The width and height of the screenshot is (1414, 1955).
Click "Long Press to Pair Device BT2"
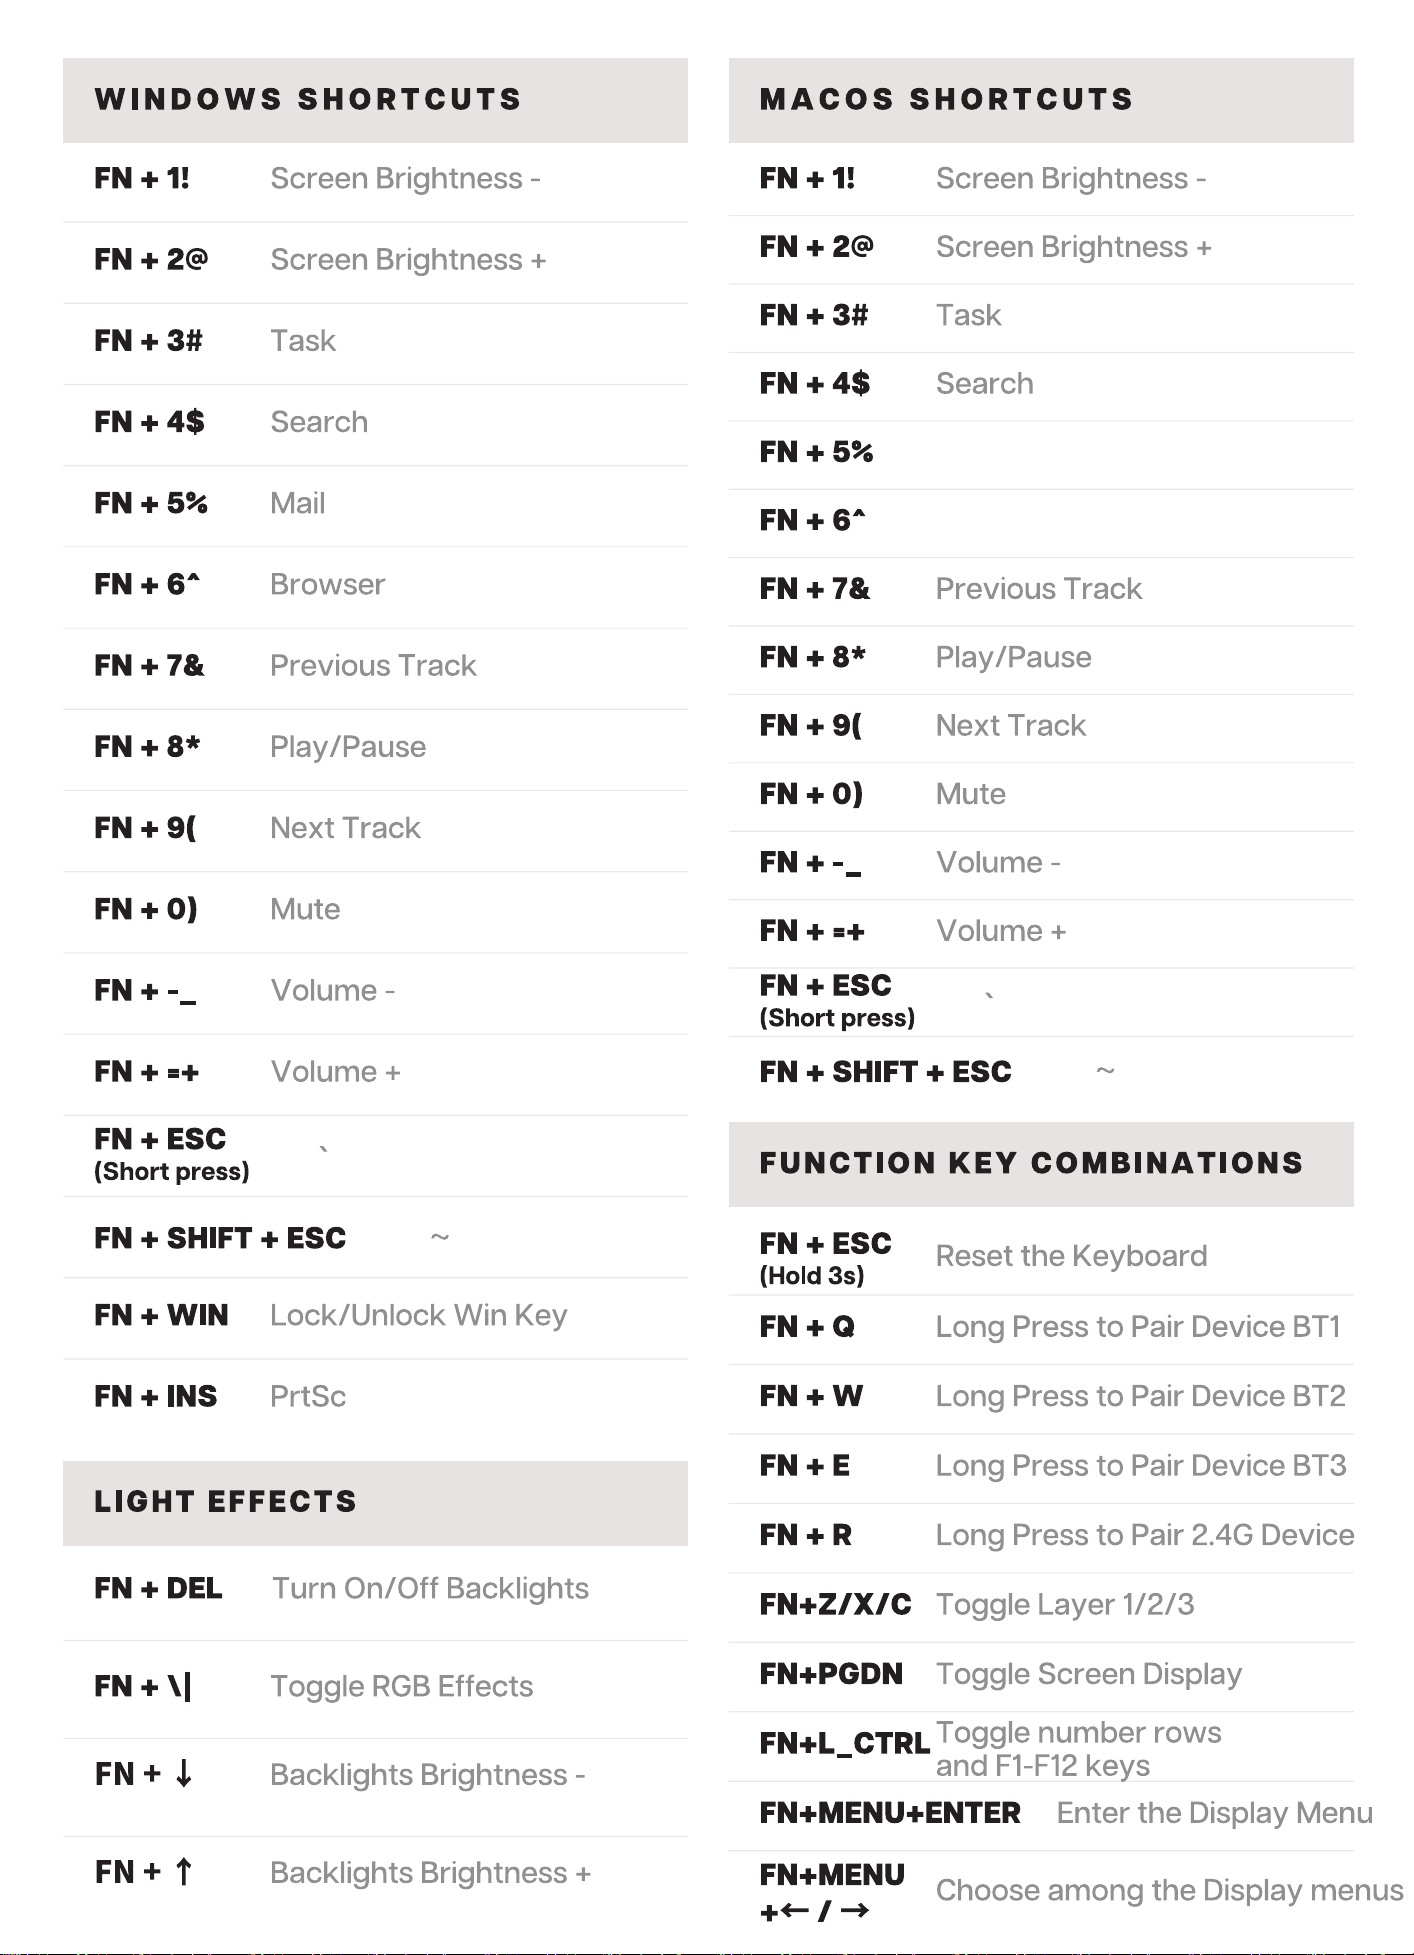pyautogui.click(x=1140, y=1396)
